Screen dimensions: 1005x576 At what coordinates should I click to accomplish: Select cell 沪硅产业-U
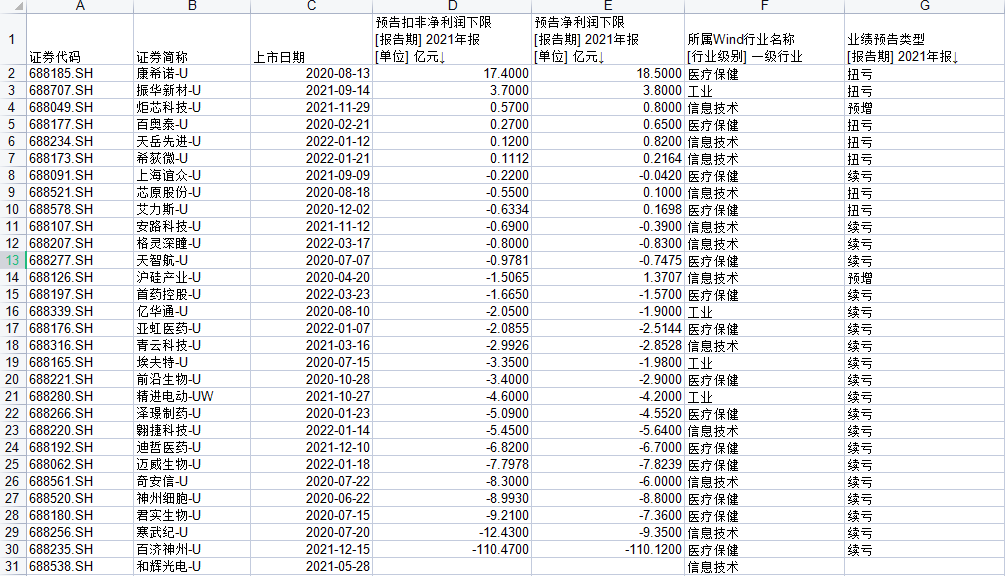192,277
